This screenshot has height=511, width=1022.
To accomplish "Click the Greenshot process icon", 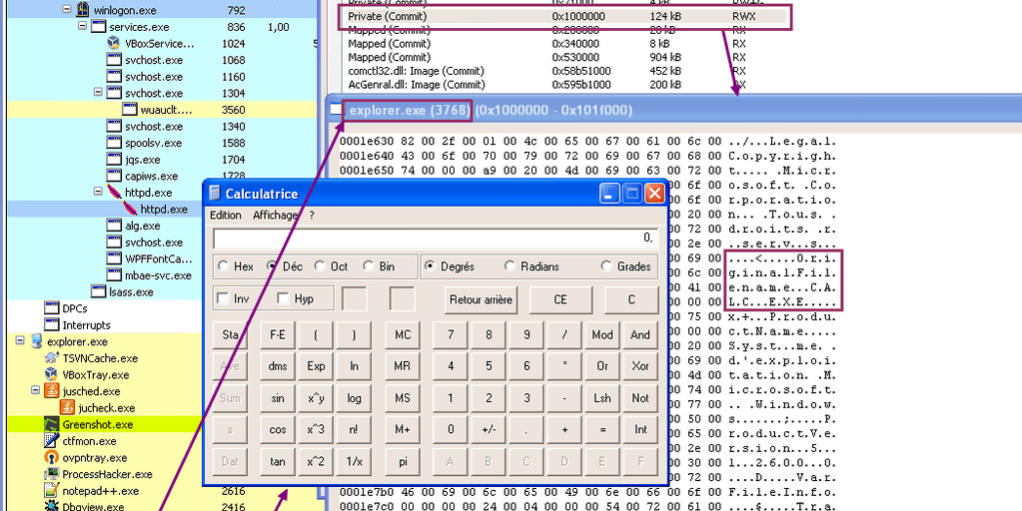I will click(x=53, y=424).
